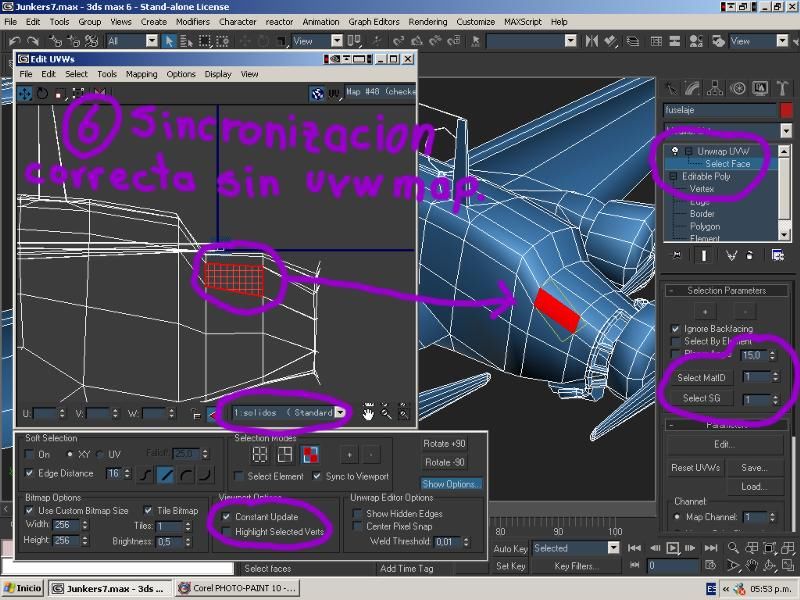The height and width of the screenshot is (600, 800).
Task: Choose Vertex sub-object selection mode icon
Action: [x=260, y=454]
